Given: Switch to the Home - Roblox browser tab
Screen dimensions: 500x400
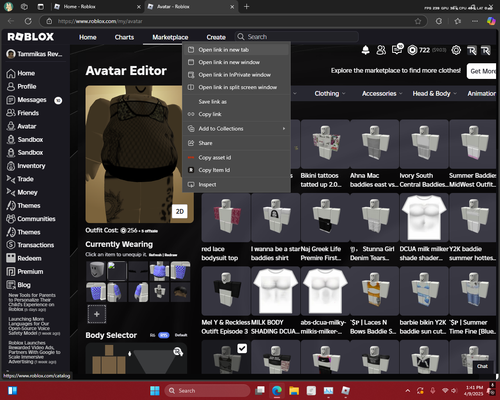Looking at the screenshot, I should click(97, 7).
